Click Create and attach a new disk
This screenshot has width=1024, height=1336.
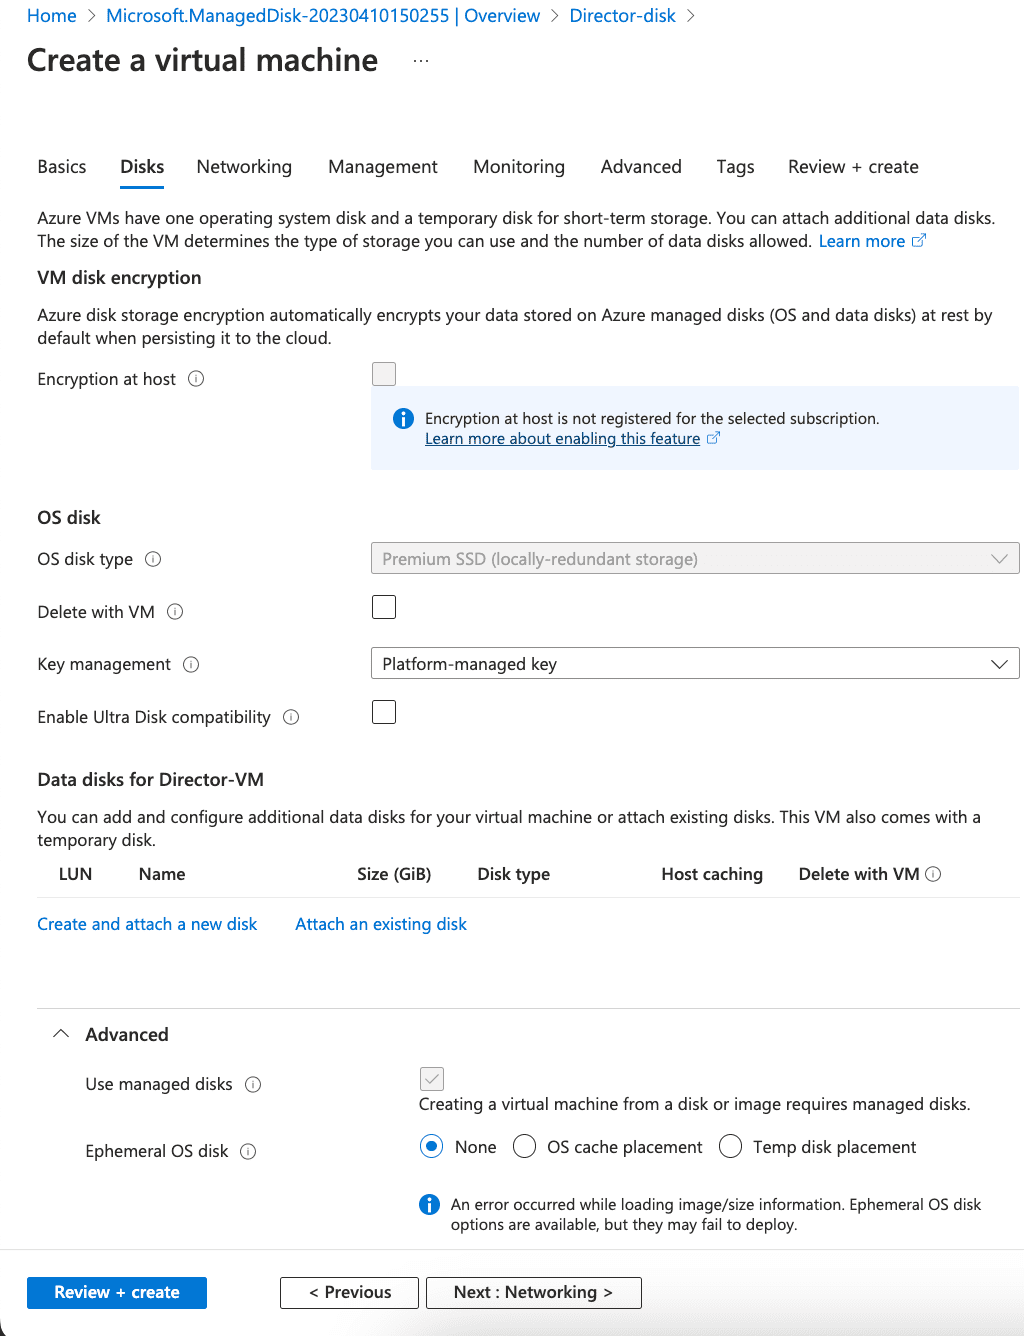pyautogui.click(x=147, y=924)
